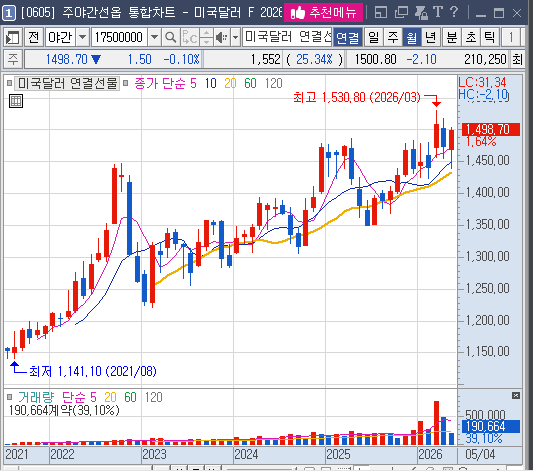Select the 월 (monthly) period button
Screen dimensions: 533x471
click(x=412, y=37)
